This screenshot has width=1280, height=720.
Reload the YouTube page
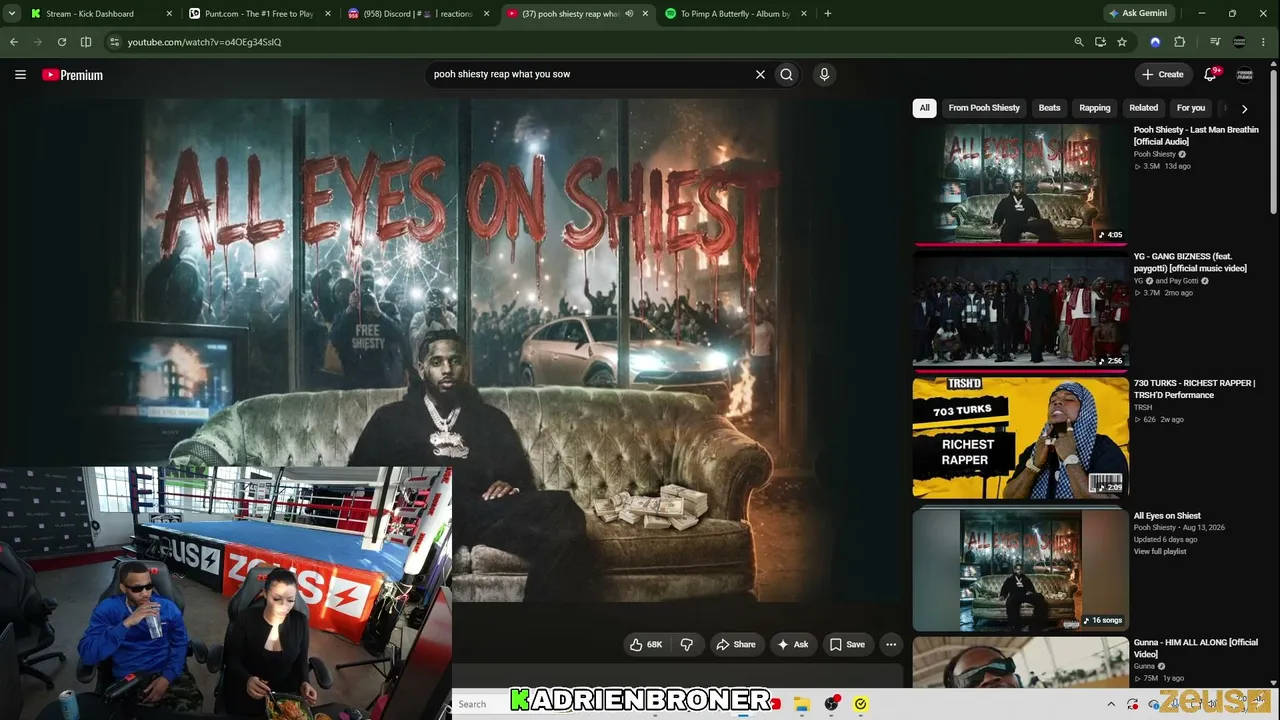pyautogui.click(x=62, y=42)
